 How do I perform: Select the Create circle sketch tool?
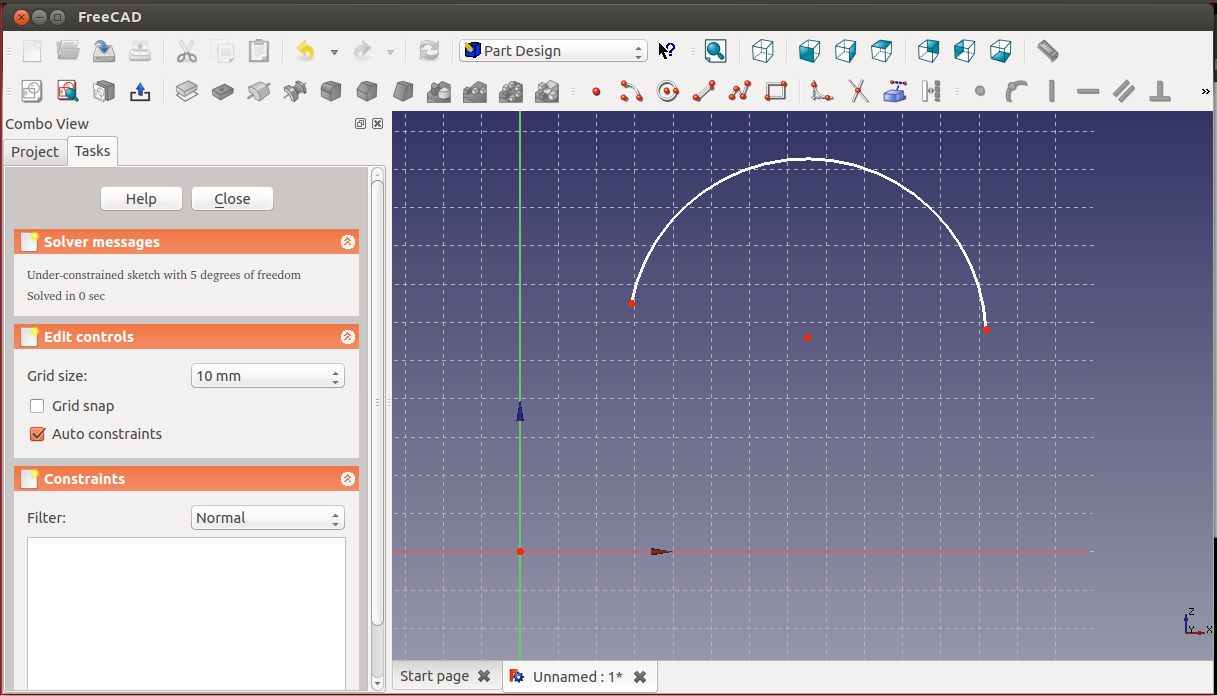click(667, 92)
